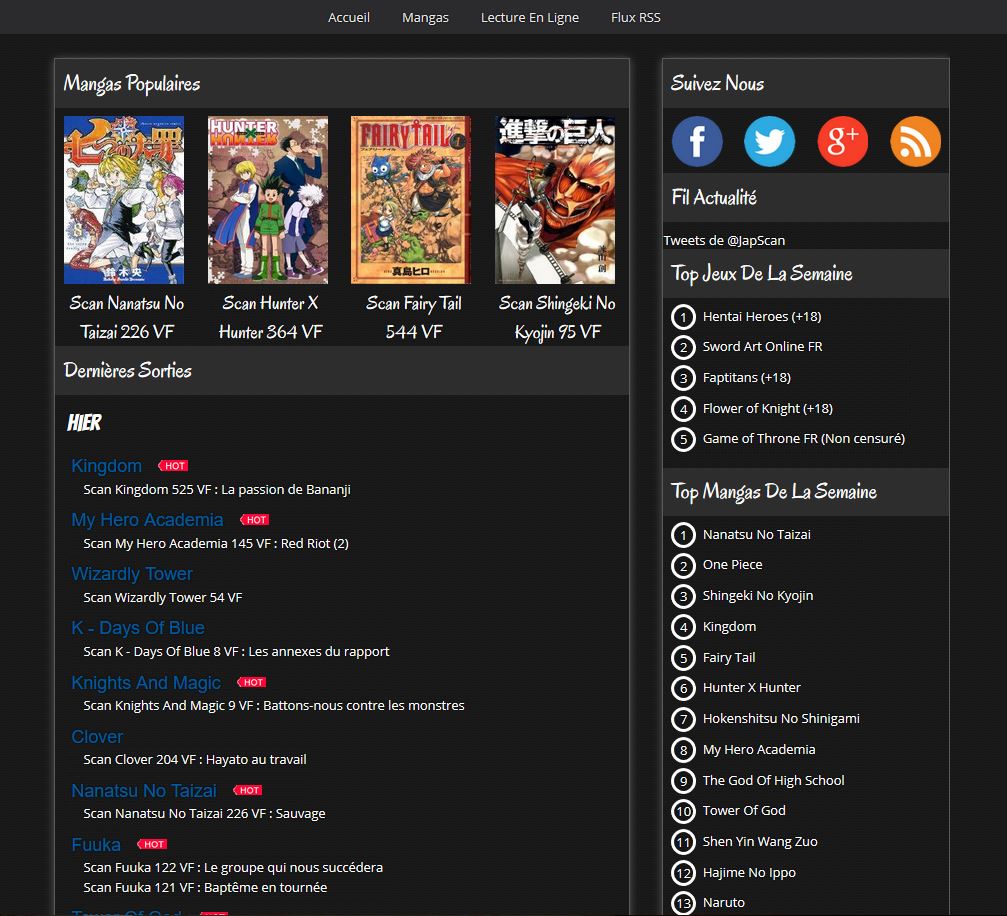This screenshot has height=916, width=1007.
Task: Open the Wizardly Tower title link
Action: (x=132, y=574)
